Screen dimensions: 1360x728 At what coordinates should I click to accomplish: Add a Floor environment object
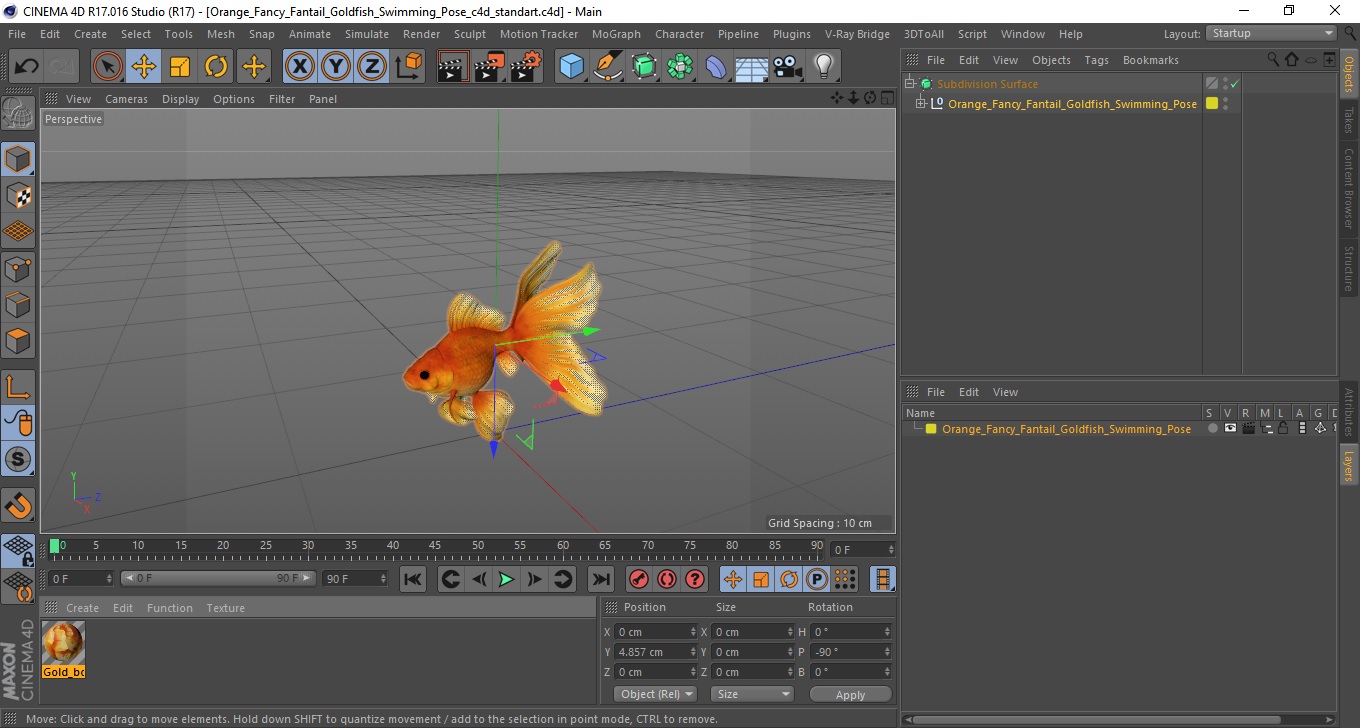point(752,67)
